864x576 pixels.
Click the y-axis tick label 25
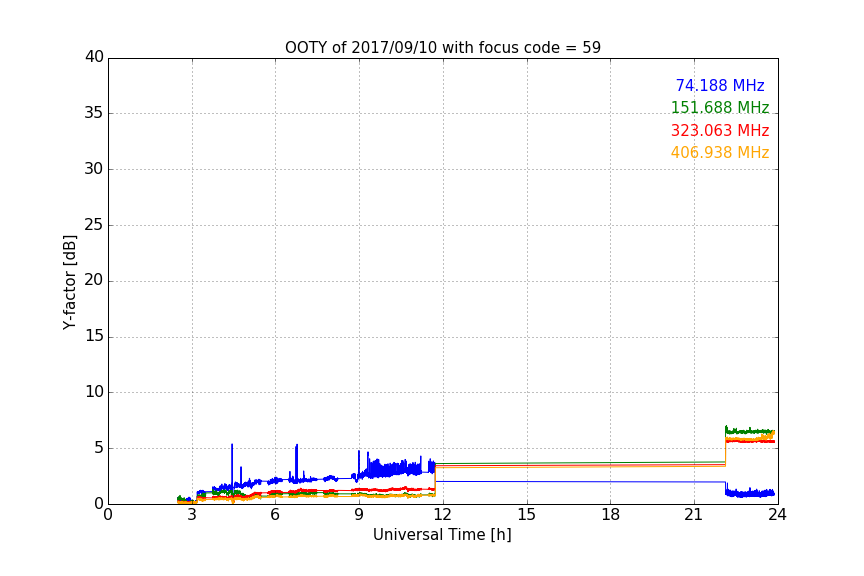point(94,225)
